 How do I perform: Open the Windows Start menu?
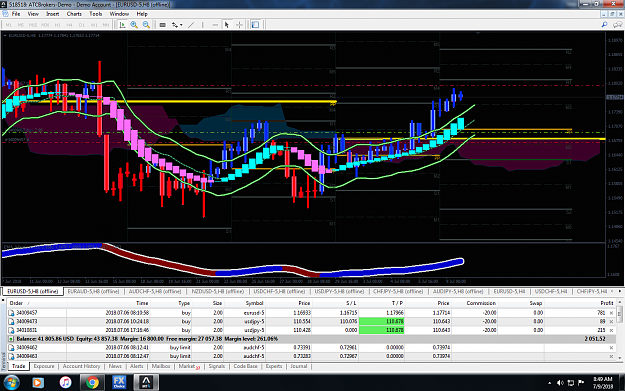pos(11,383)
